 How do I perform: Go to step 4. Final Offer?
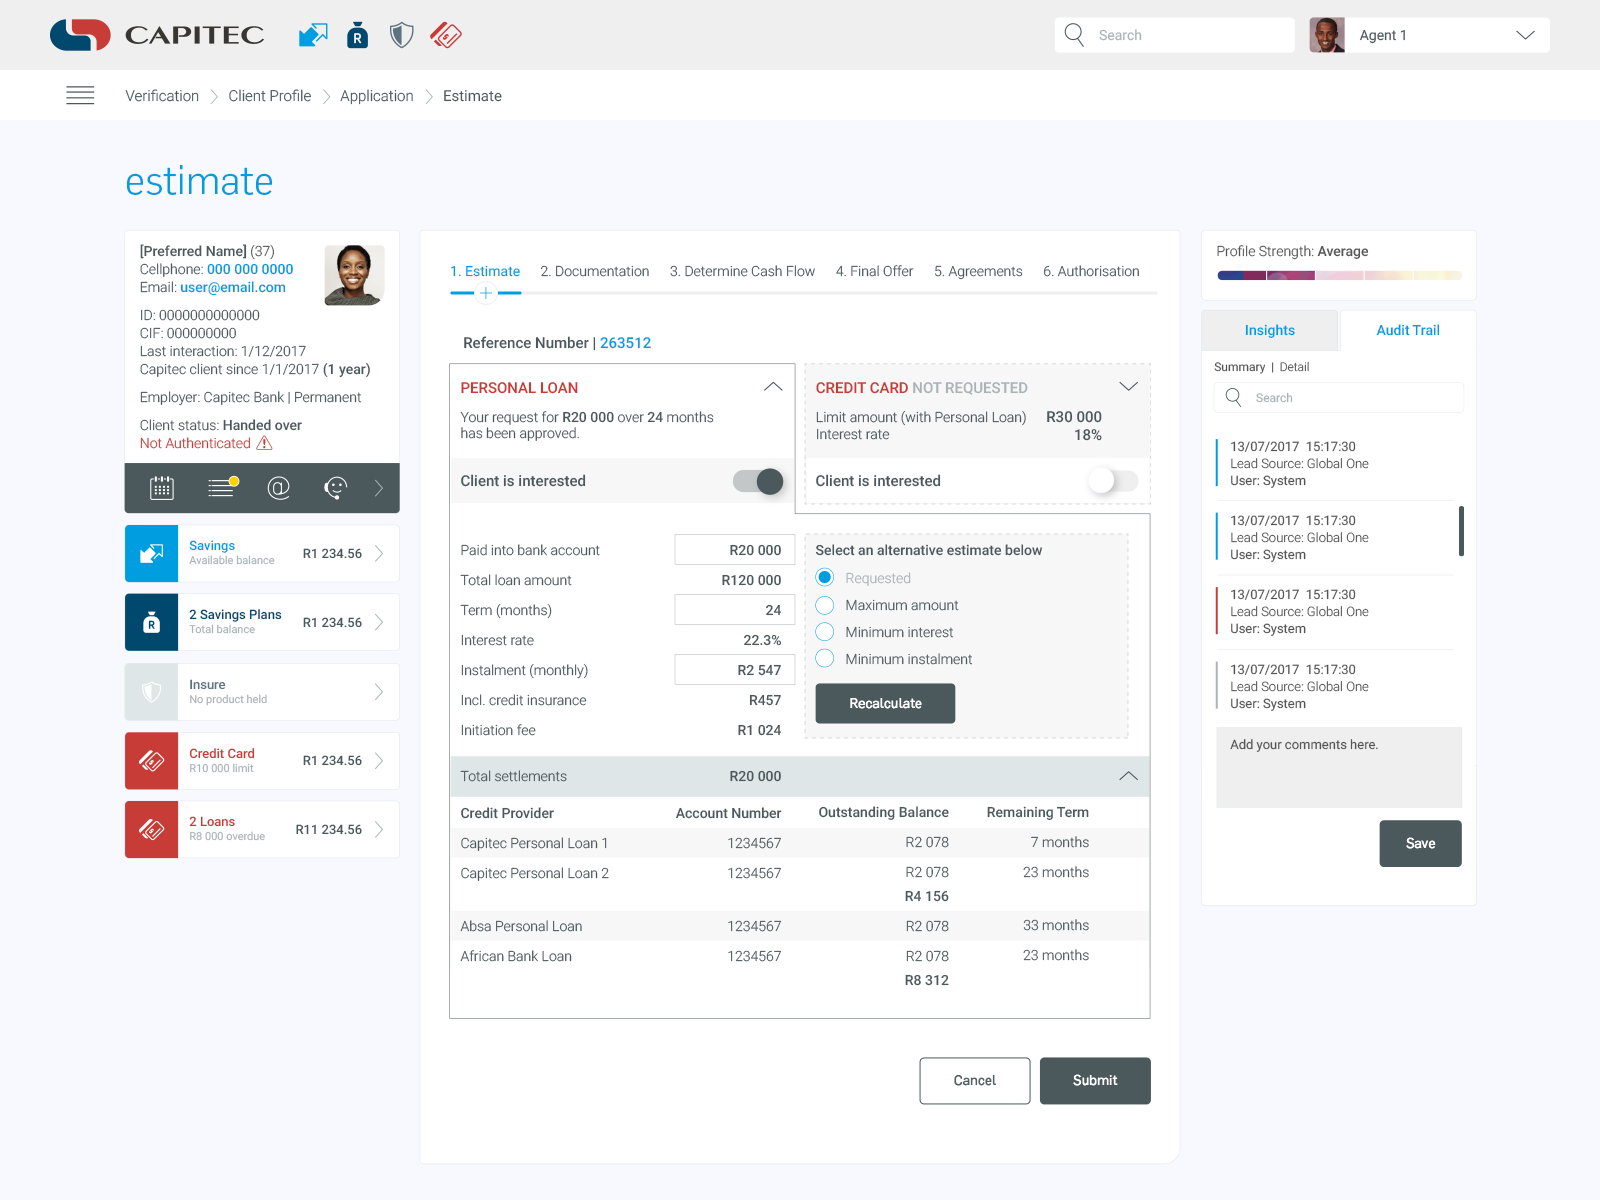[874, 271]
